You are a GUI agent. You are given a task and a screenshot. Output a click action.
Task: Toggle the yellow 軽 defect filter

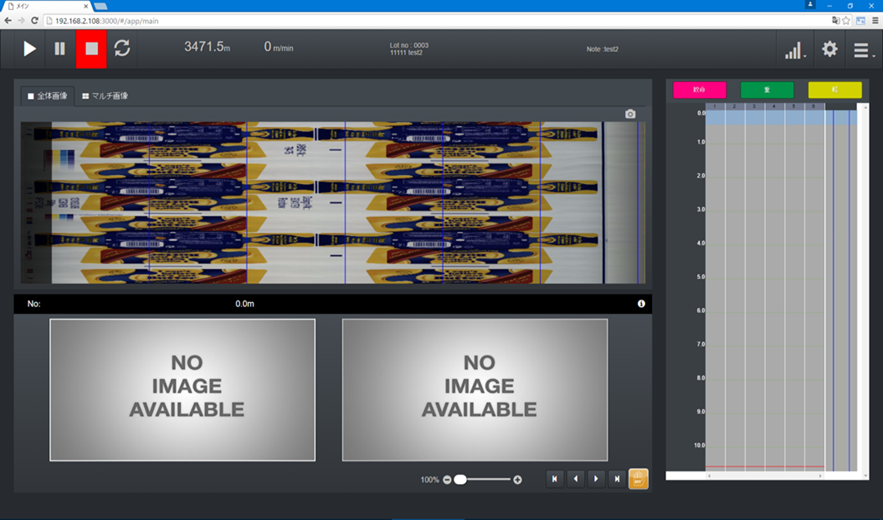coord(834,90)
